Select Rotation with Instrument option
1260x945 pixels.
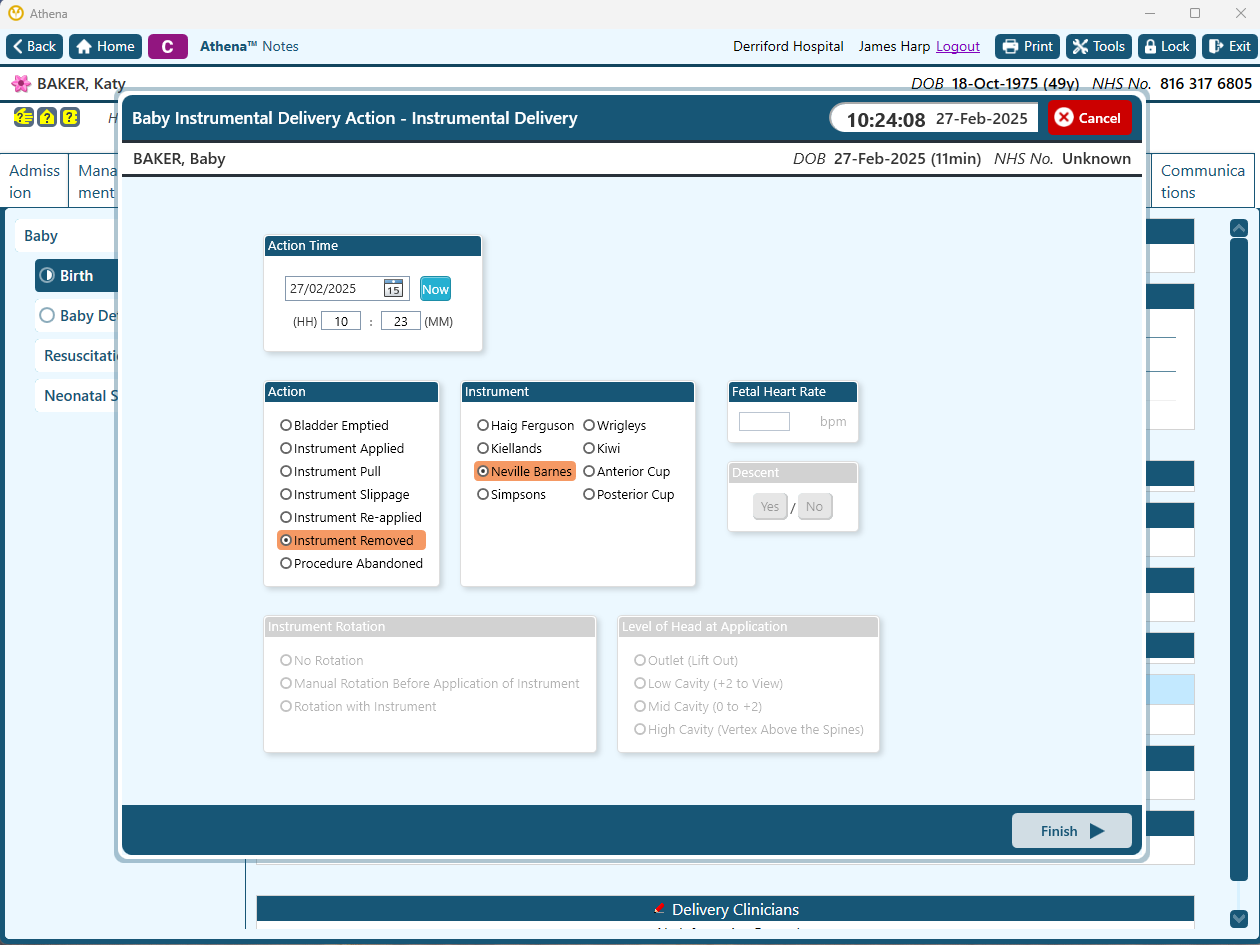[x=358, y=706]
